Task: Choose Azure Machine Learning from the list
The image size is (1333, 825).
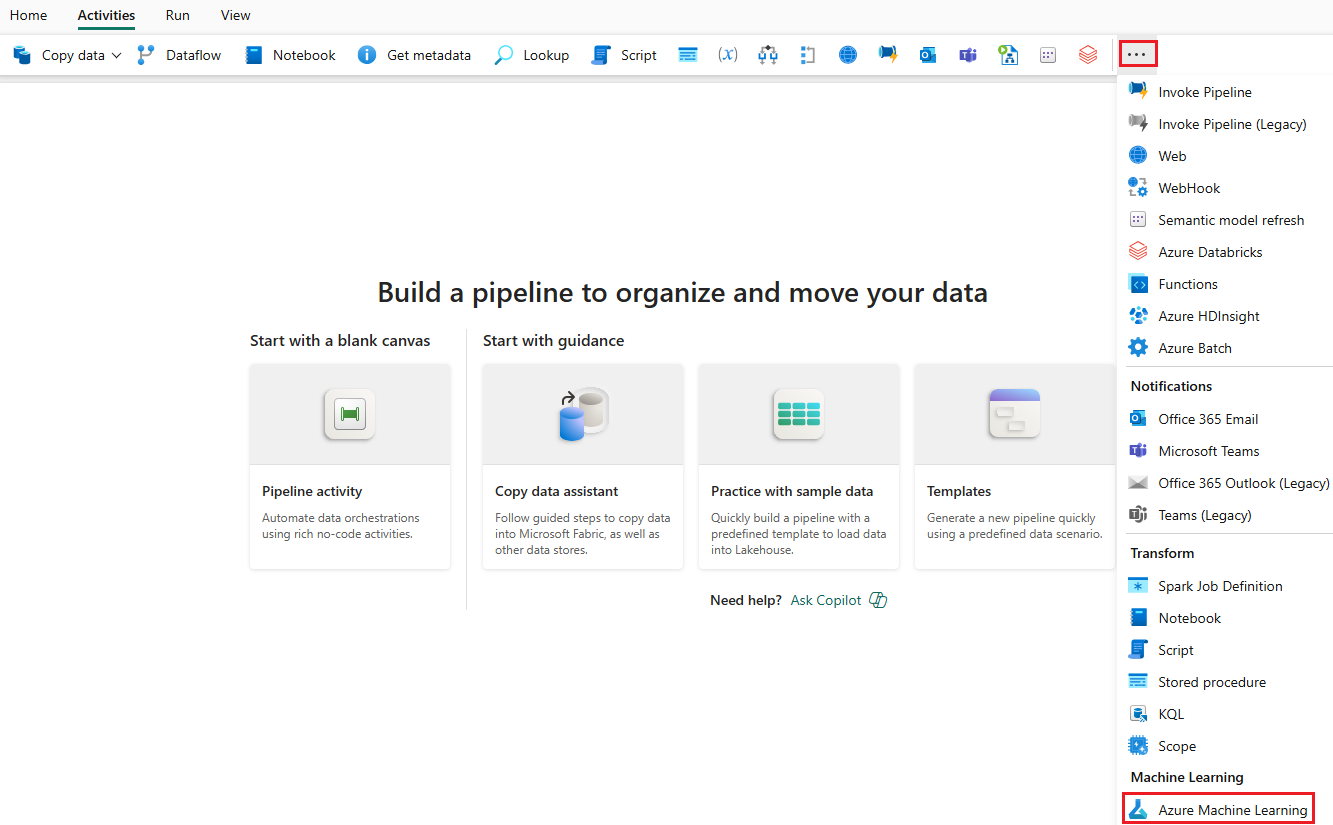Action: click(1218, 810)
